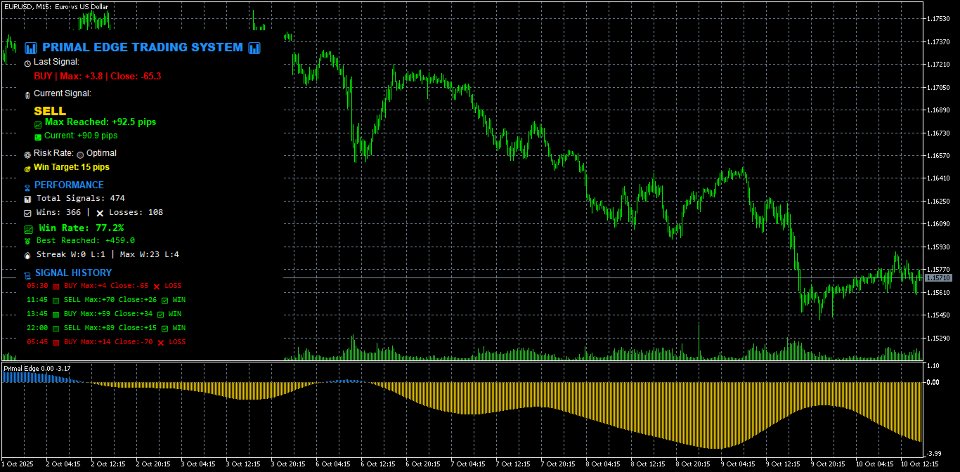Click the green chart icon beside Win Rate
The image size is (960, 472).
point(28,230)
